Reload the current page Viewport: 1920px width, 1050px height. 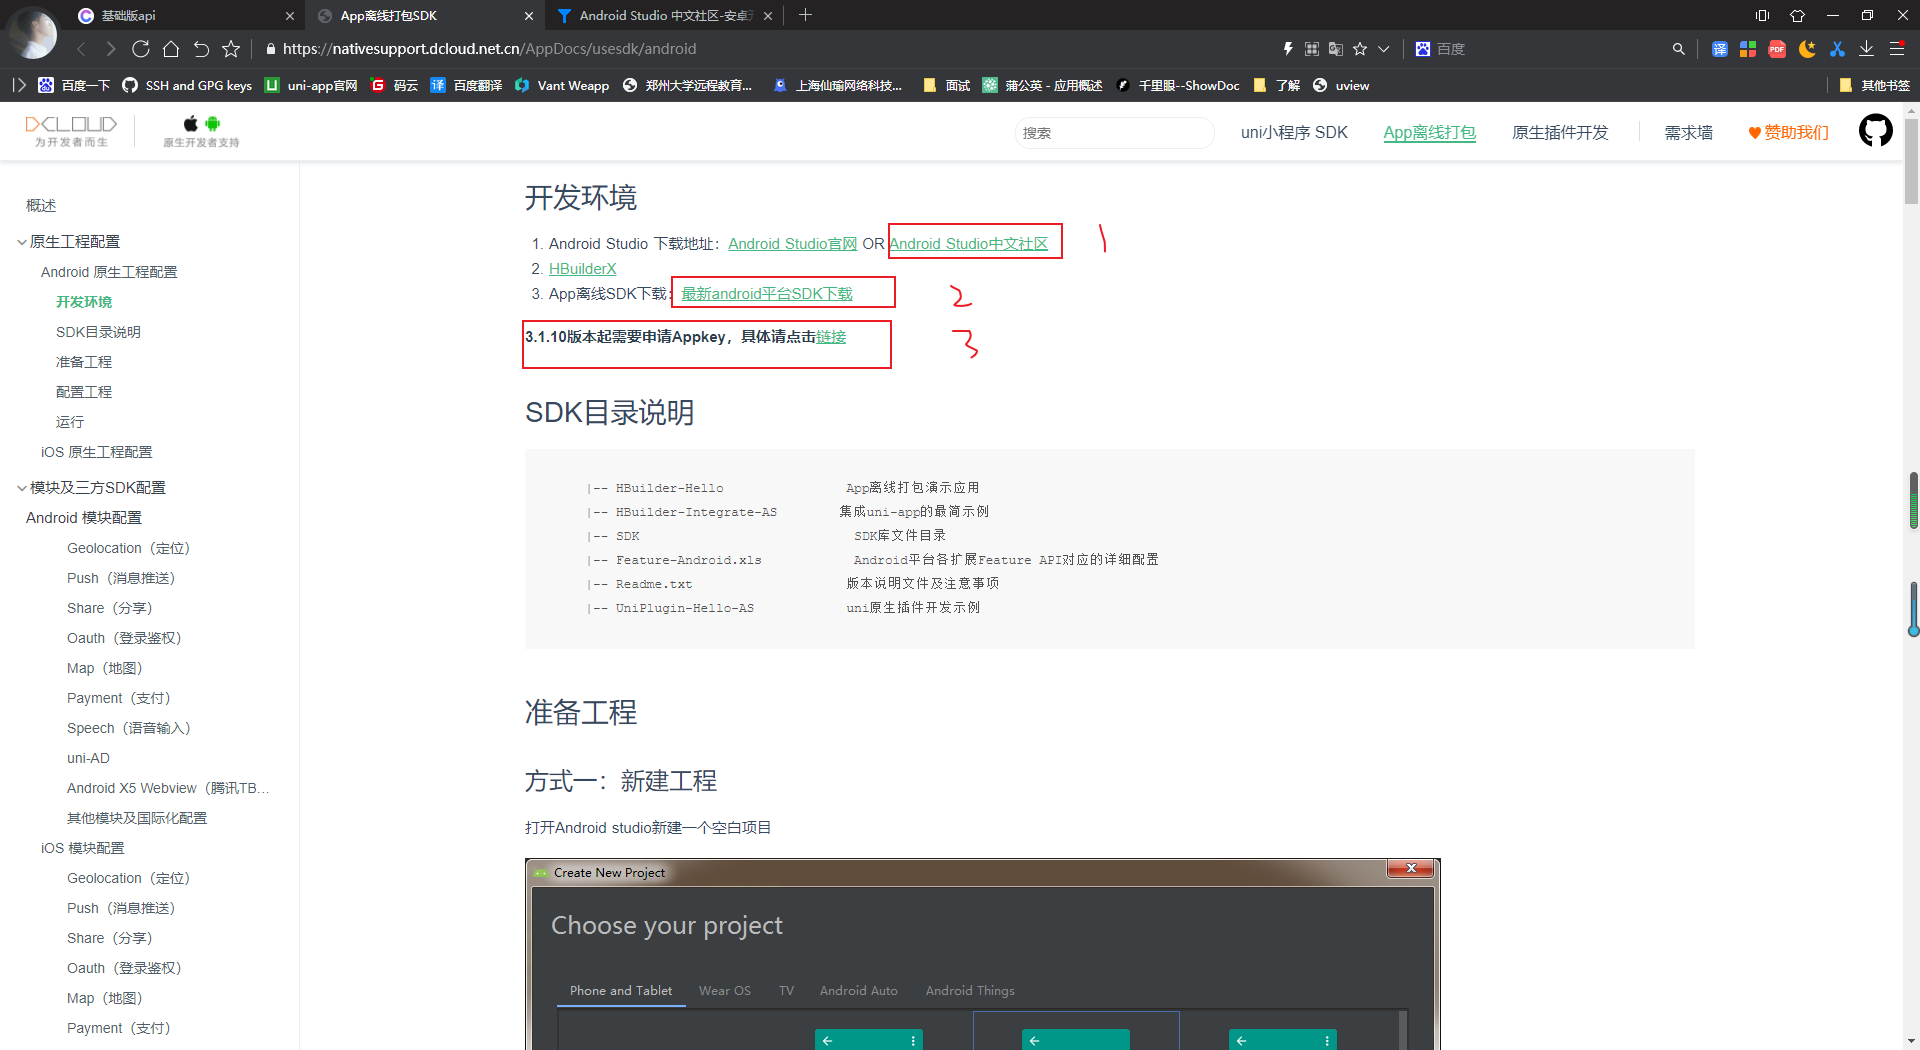(141, 49)
